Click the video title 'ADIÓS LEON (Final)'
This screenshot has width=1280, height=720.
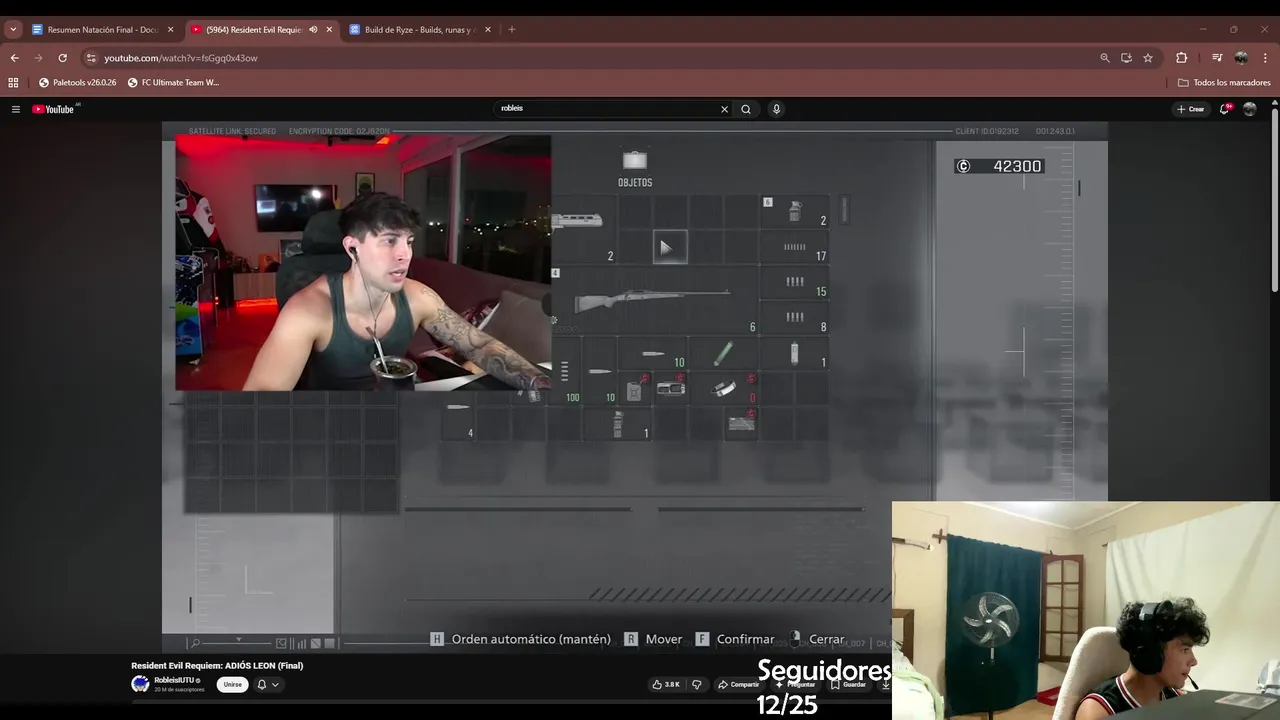(217, 665)
